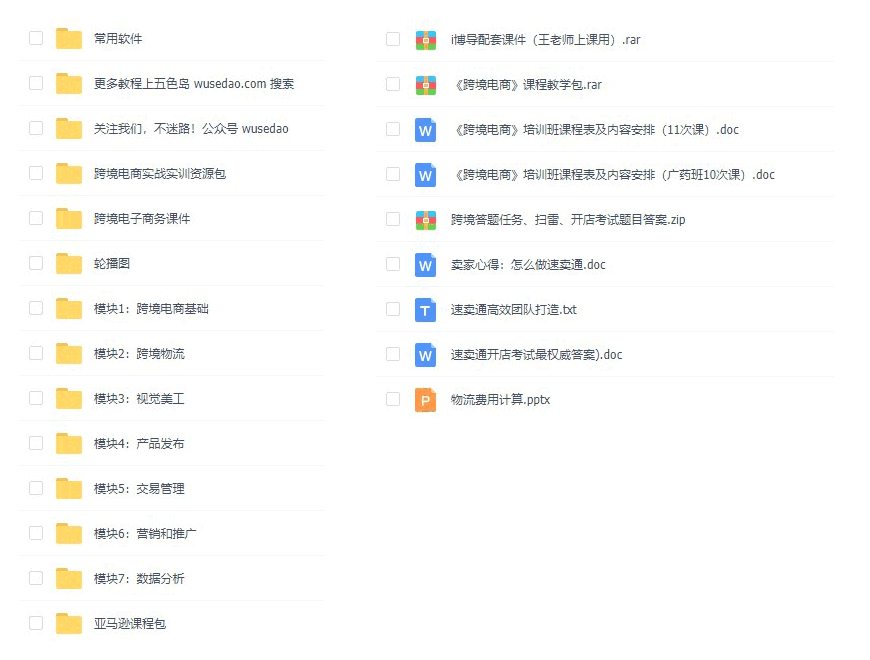870x660 pixels.
Task: Click text 跨境答题任务、扫雷、开店考试题目答案.zip
Action: (568, 220)
